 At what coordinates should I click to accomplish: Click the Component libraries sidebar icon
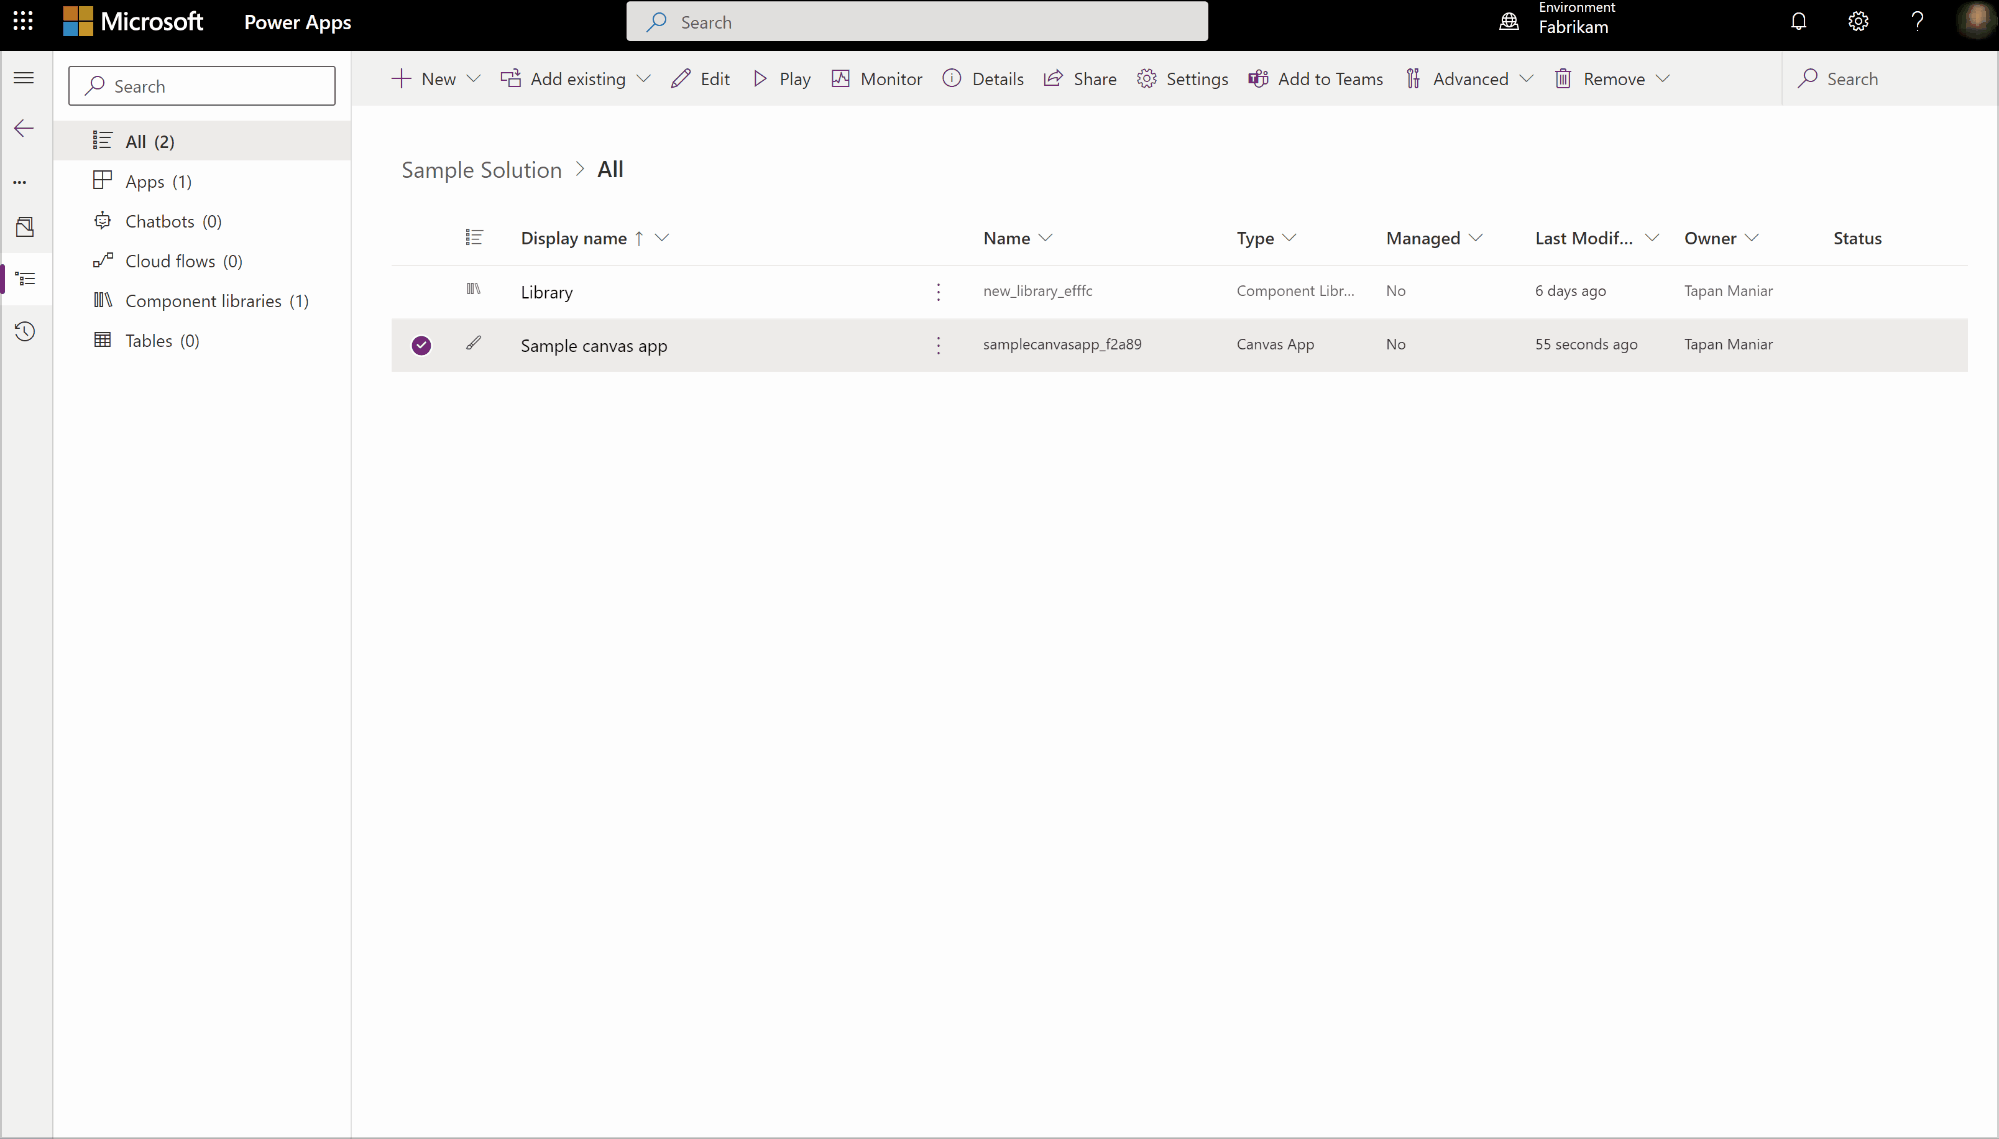(x=102, y=299)
